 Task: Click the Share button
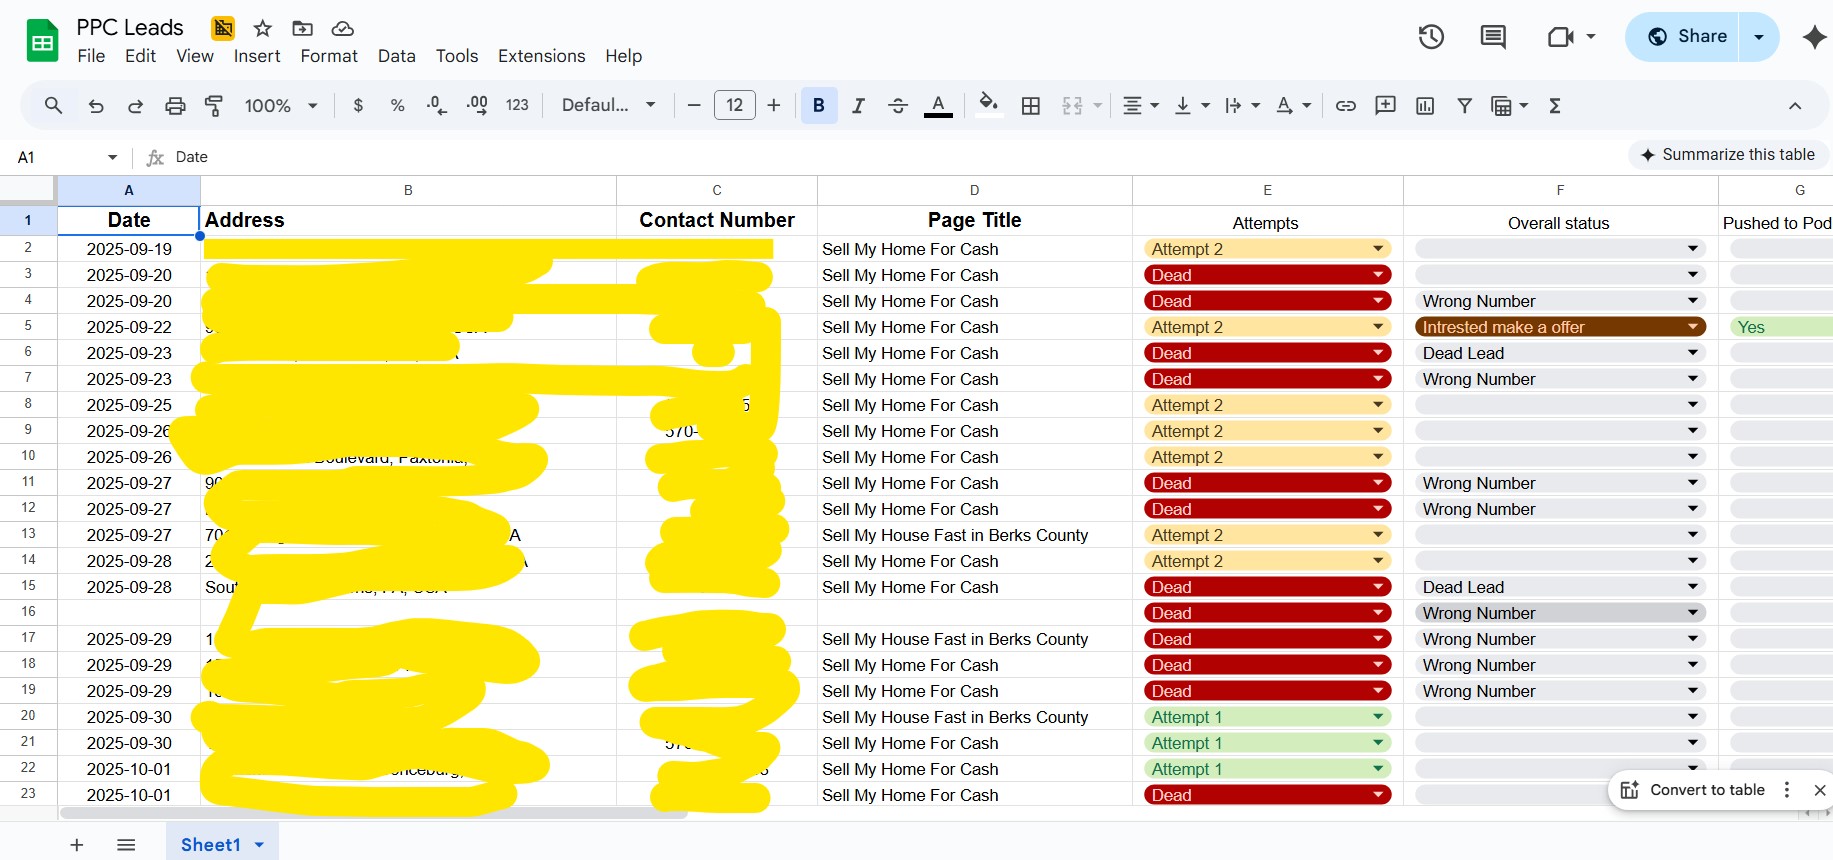click(x=1686, y=37)
